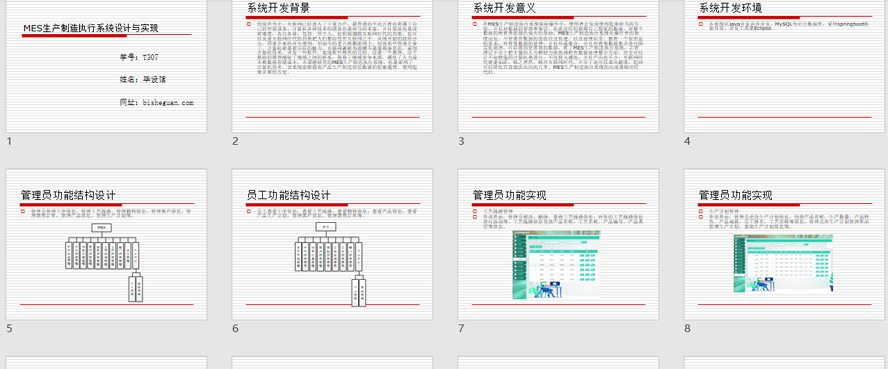Click the green screenshot image on slide 7
Image resolution: width=888 pixels, height=369 pixels.
pos(557,264)
